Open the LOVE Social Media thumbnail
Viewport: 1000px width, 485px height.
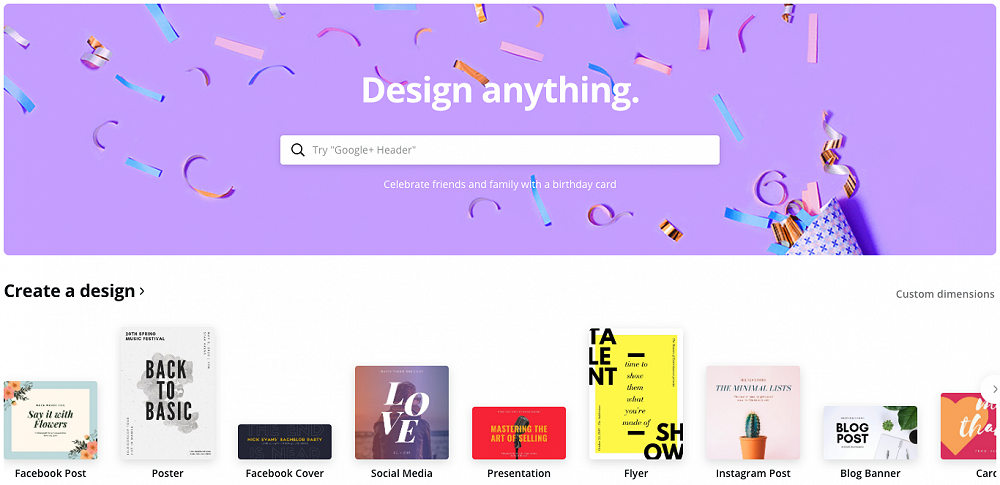(x=402, y=413)
